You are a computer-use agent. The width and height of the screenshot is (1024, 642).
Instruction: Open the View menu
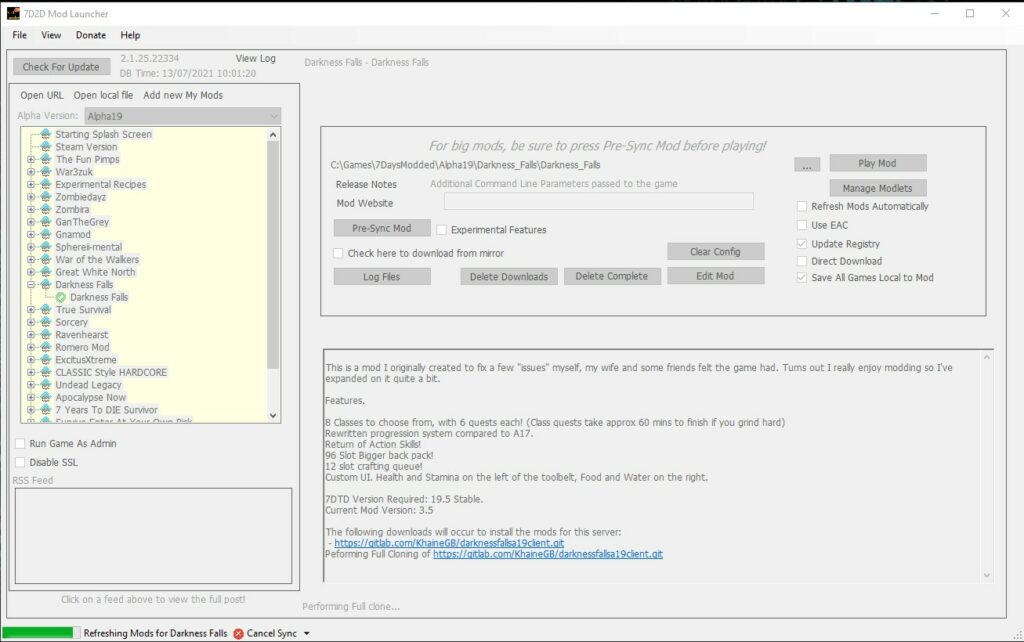pyautogui.click(x=51, y=35)
